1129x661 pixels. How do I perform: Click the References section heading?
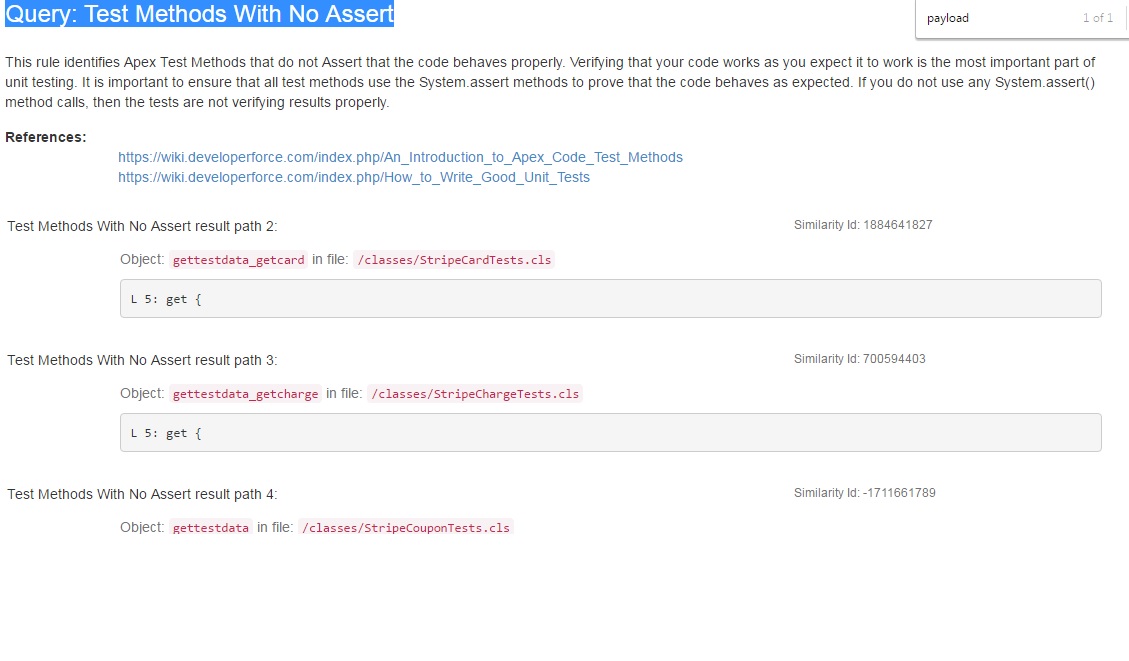click(46, 137)
